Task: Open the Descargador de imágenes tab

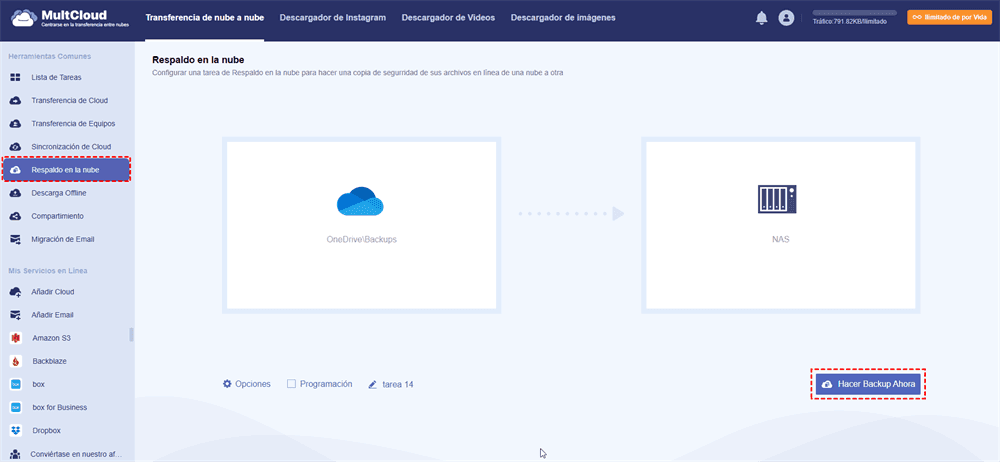Action: coord(563,18)
